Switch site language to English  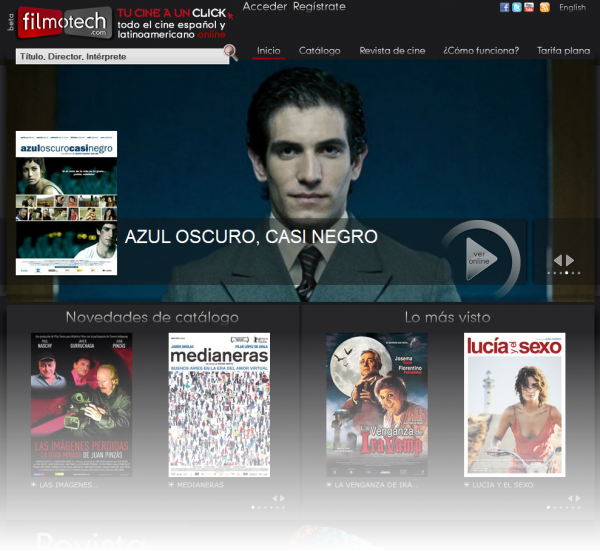click(x=573, y=8)
